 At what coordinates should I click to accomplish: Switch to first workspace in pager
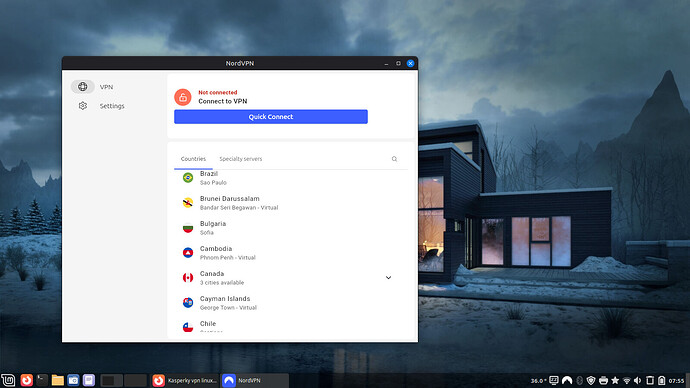pos(112,381)
